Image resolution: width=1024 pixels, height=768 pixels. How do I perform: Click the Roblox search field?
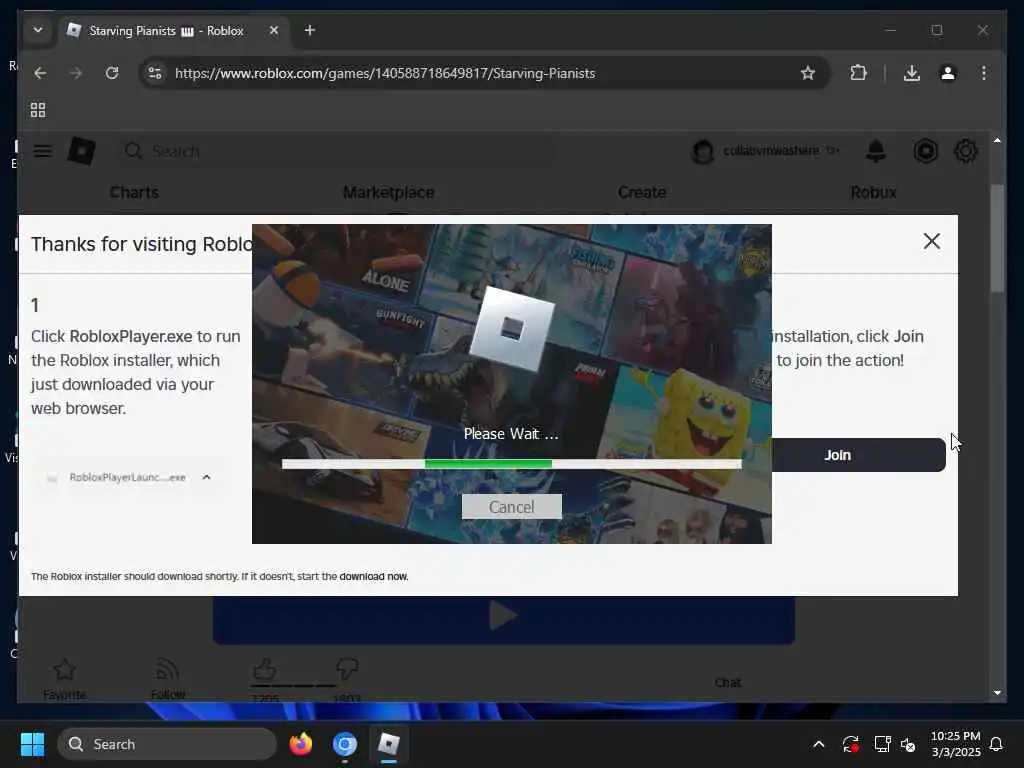coord(336,151)
